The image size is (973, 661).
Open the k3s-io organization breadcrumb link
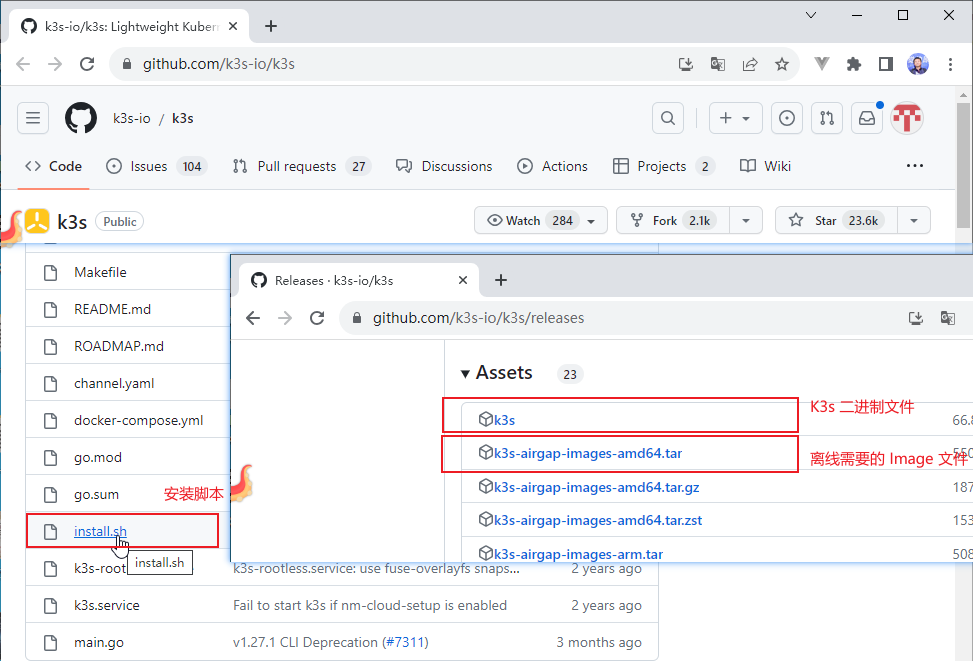pyautogui.click(x=132, y=118)
